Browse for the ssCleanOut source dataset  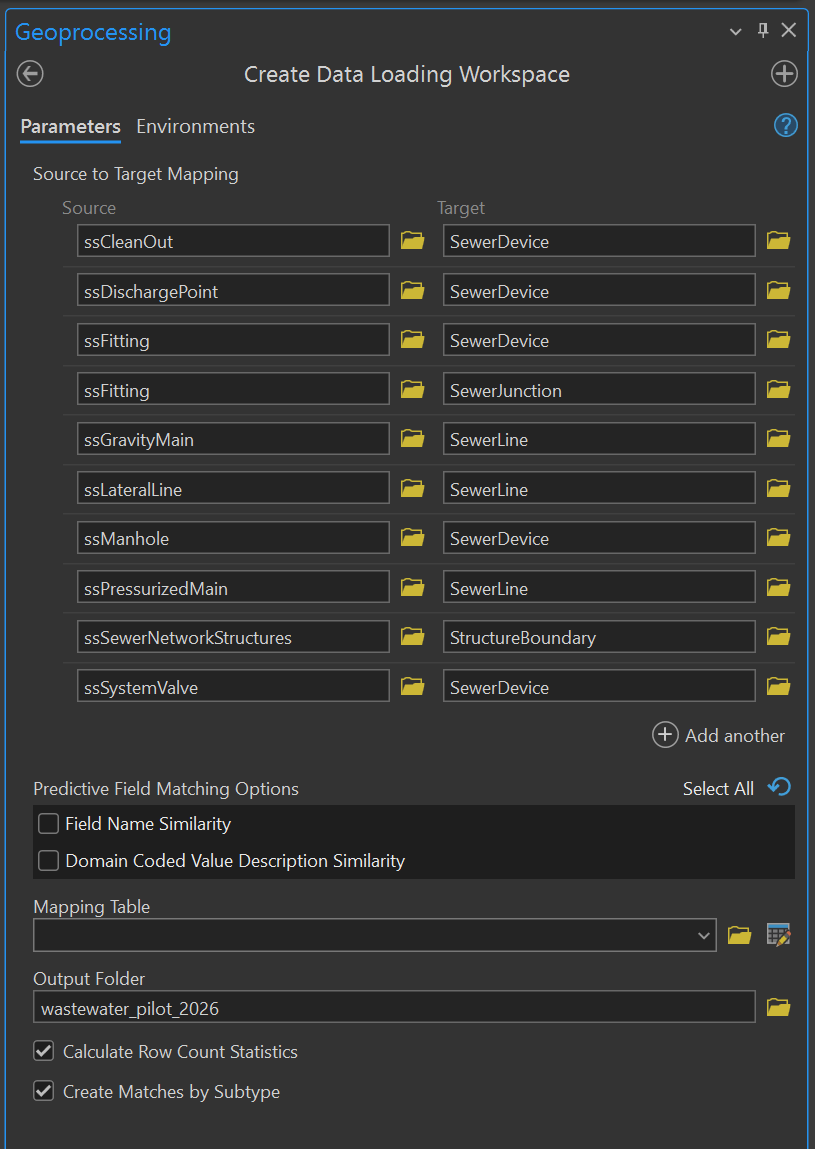pyautogui.click(x=412, y=240)
